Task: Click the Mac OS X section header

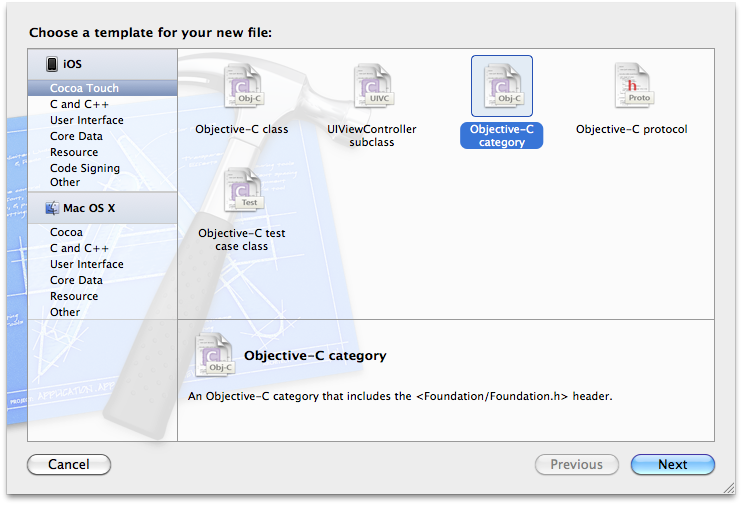Action: click(x=103, y=208)
